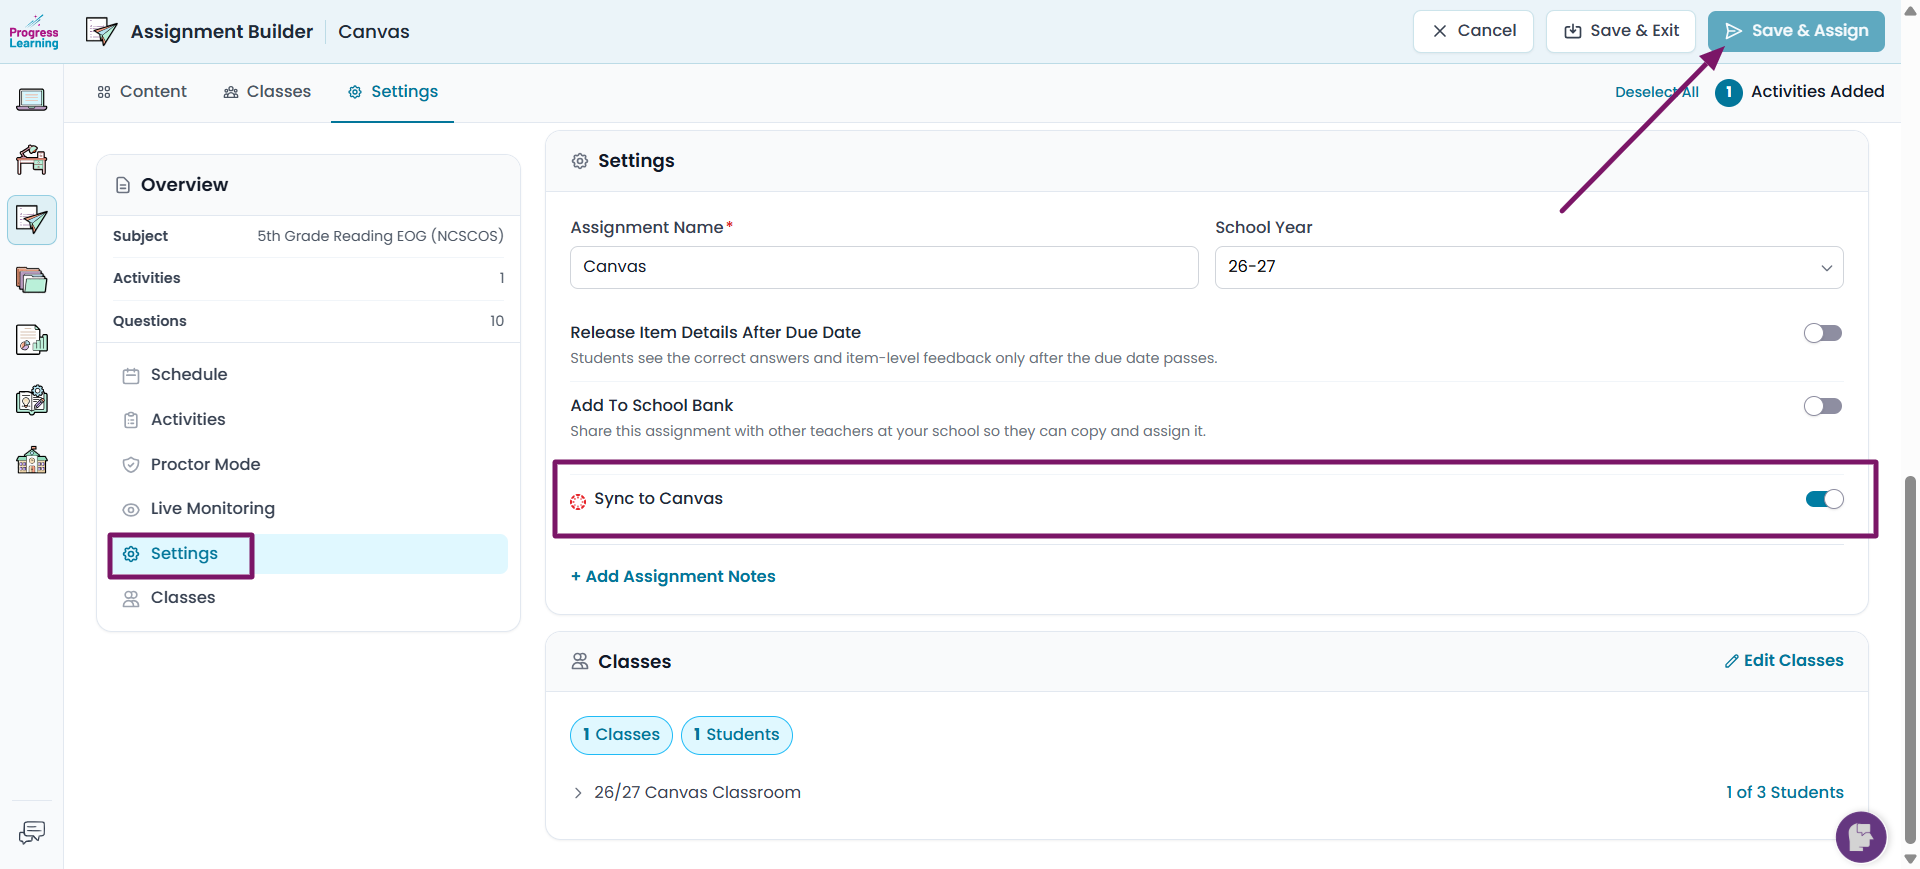The image size is (1920, 869).
Task: Open the teacher desk sidebar icon
Action: click(32, 160)
